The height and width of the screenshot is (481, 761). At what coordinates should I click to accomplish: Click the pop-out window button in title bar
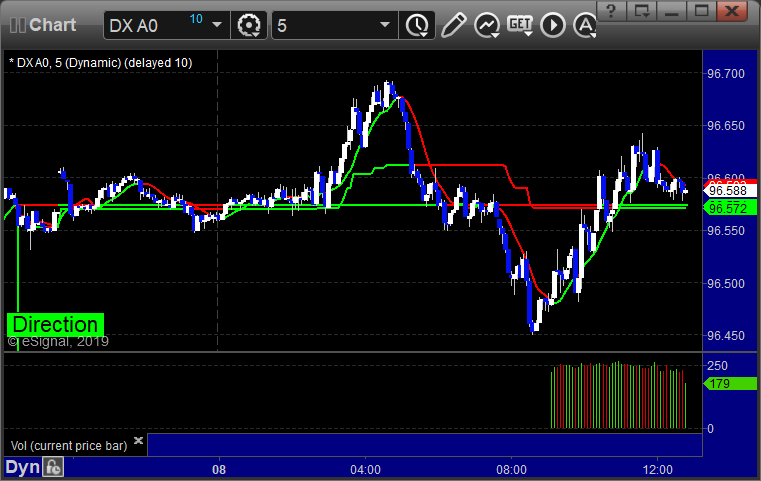(x=642, y=10)
